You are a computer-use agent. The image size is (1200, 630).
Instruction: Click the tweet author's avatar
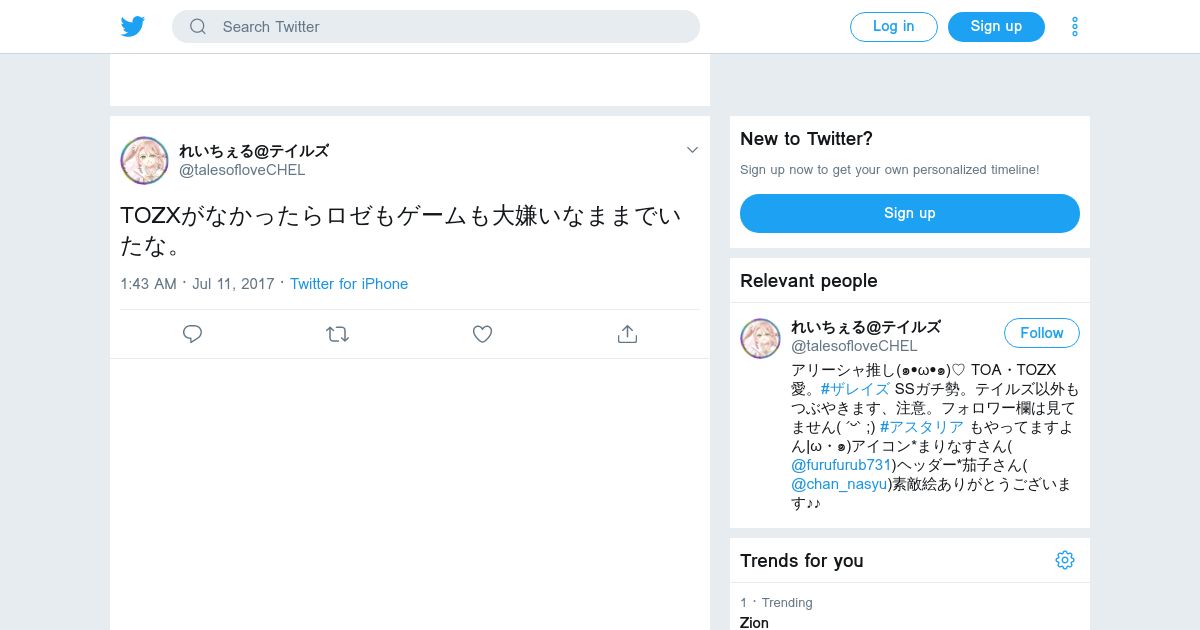[x=144, y=160]
